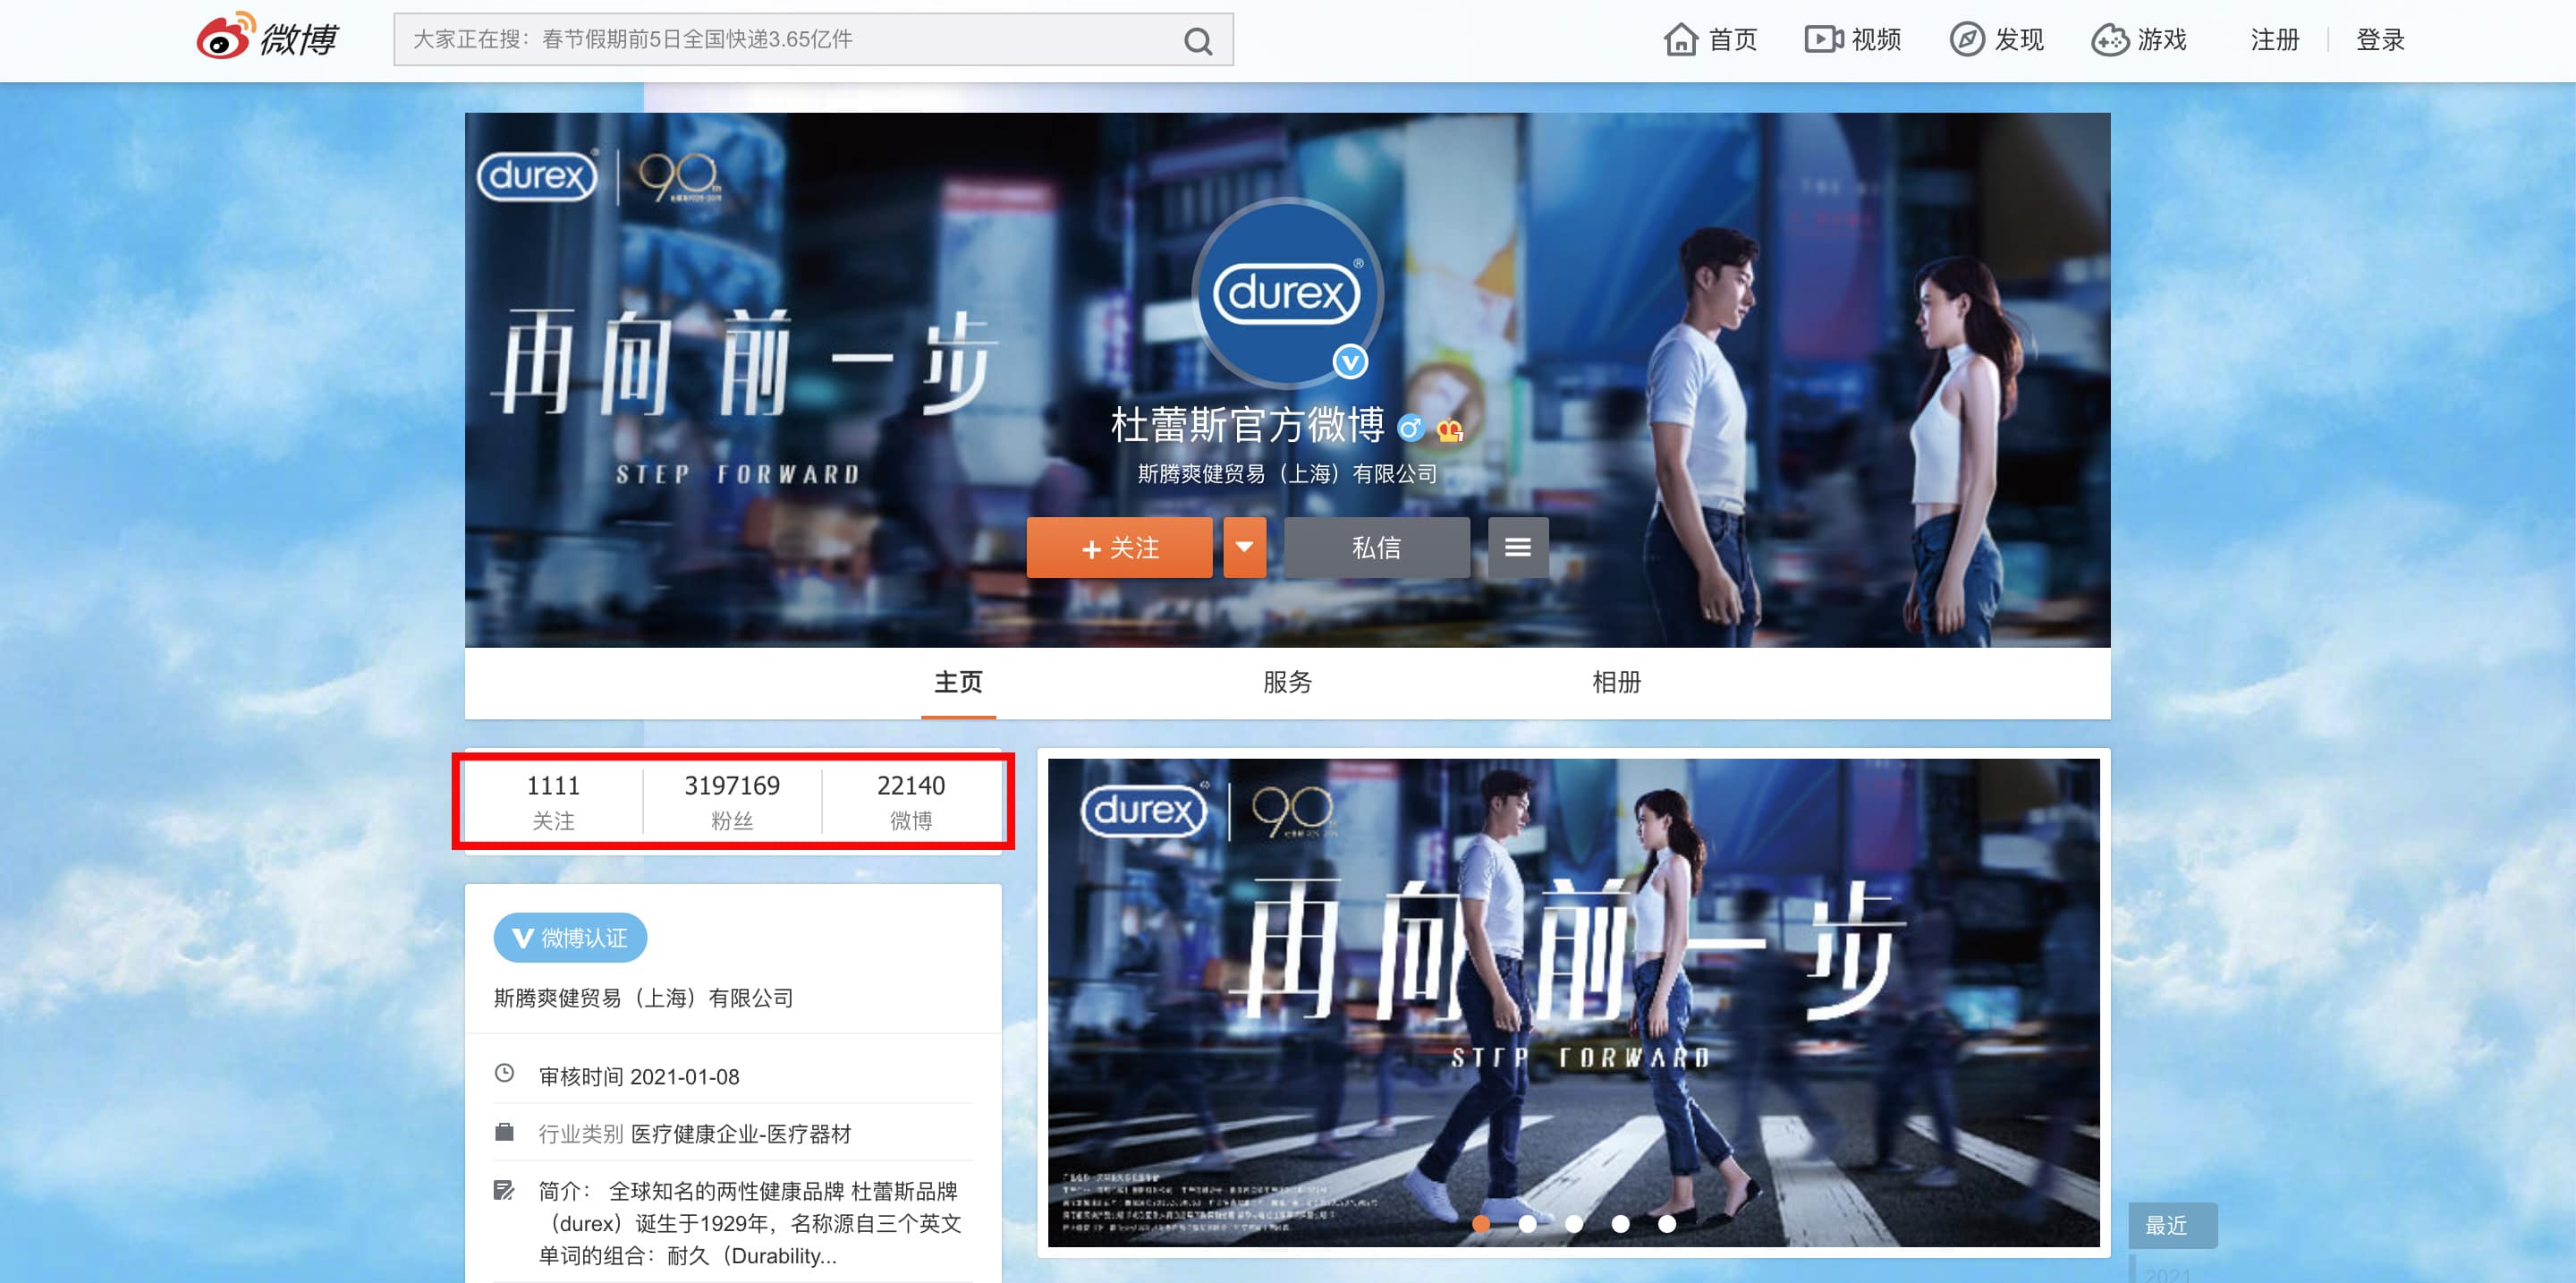Click the 游戏 games icon

pyautogui.click(x=2113, y=40)
